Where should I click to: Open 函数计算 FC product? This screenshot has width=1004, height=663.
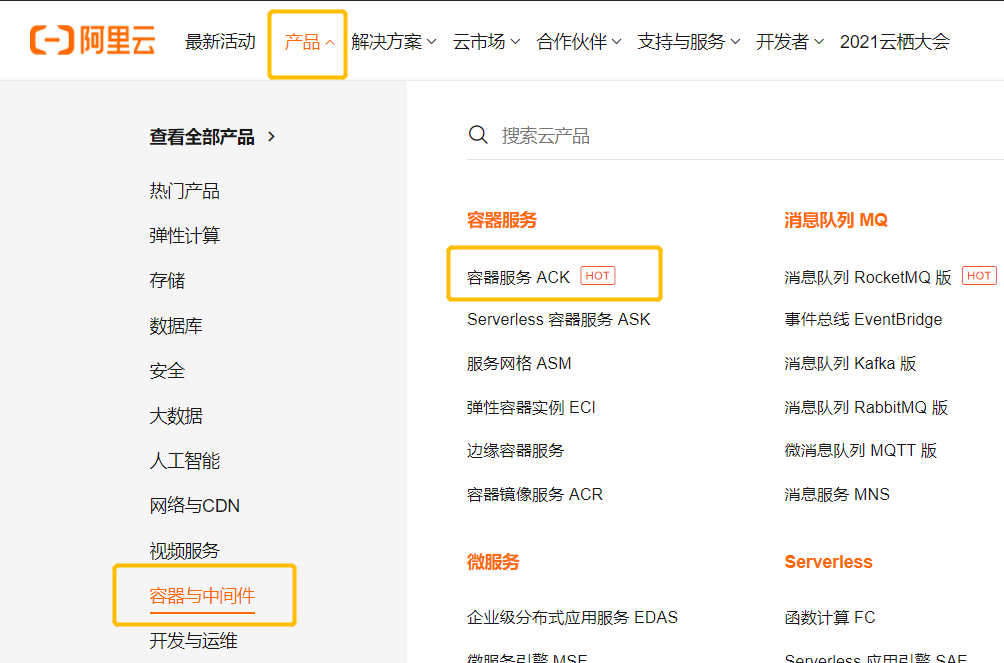pos(830,618)
